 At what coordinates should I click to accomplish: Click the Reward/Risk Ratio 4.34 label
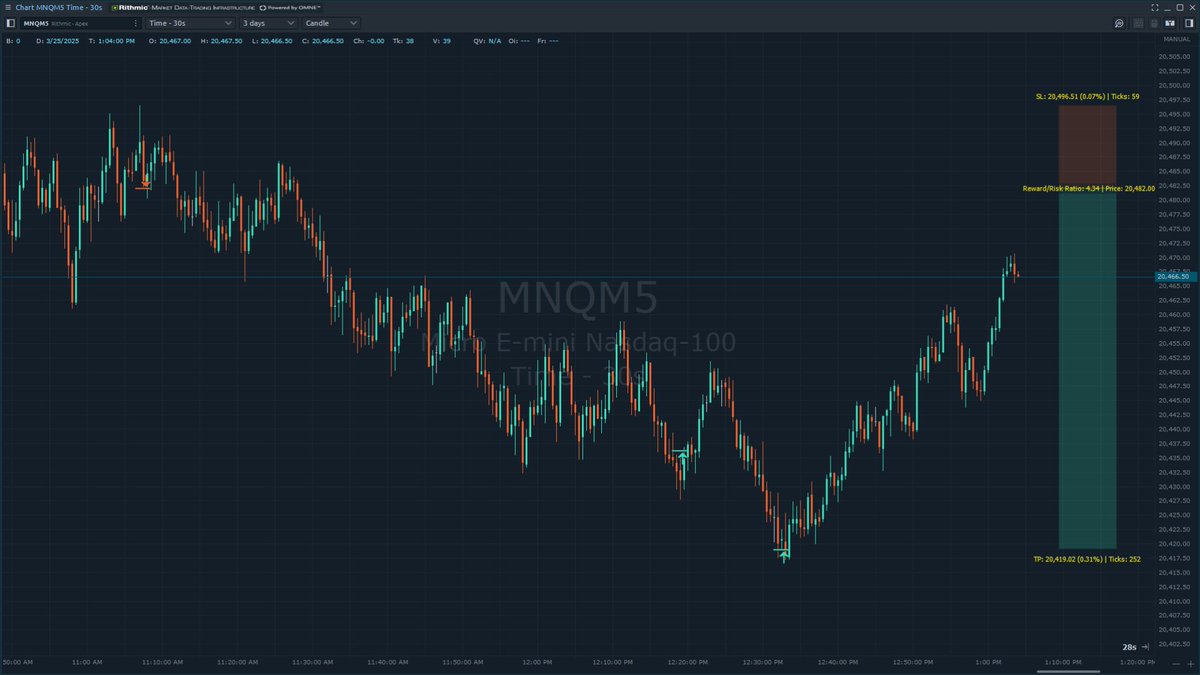(1088, 188)
